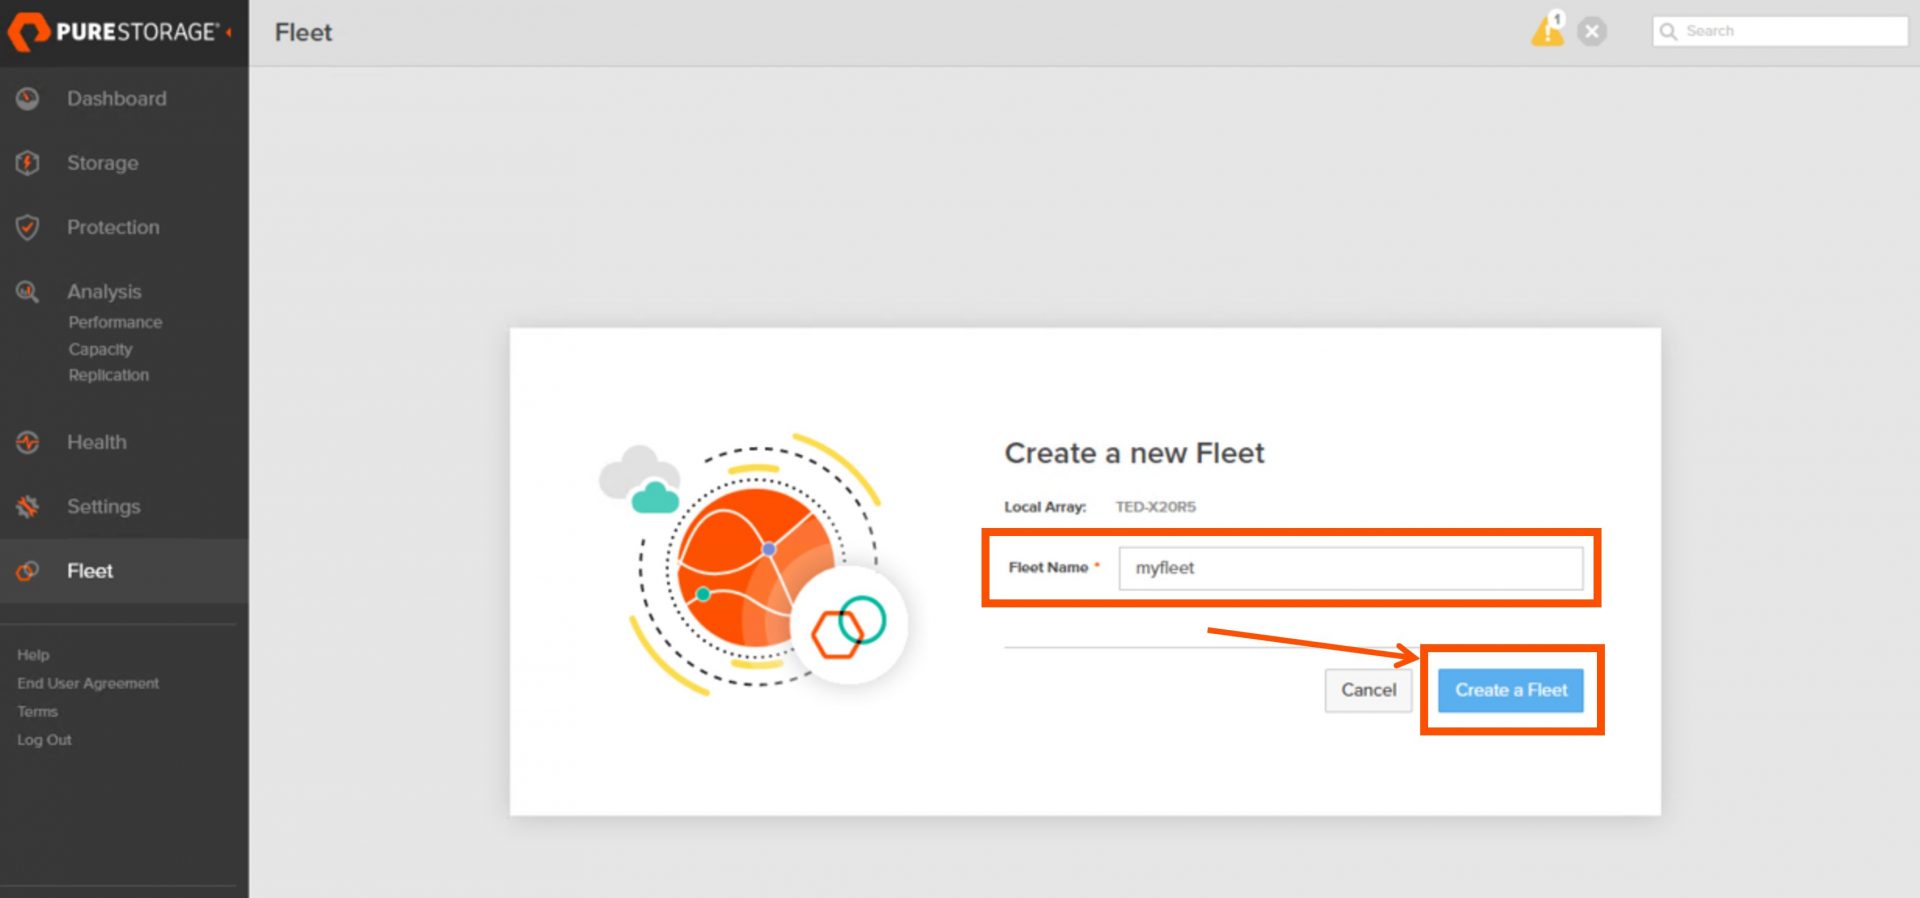The image size is (1920, 898).
Task: Open the Settings page
Action: coord(104,507)
